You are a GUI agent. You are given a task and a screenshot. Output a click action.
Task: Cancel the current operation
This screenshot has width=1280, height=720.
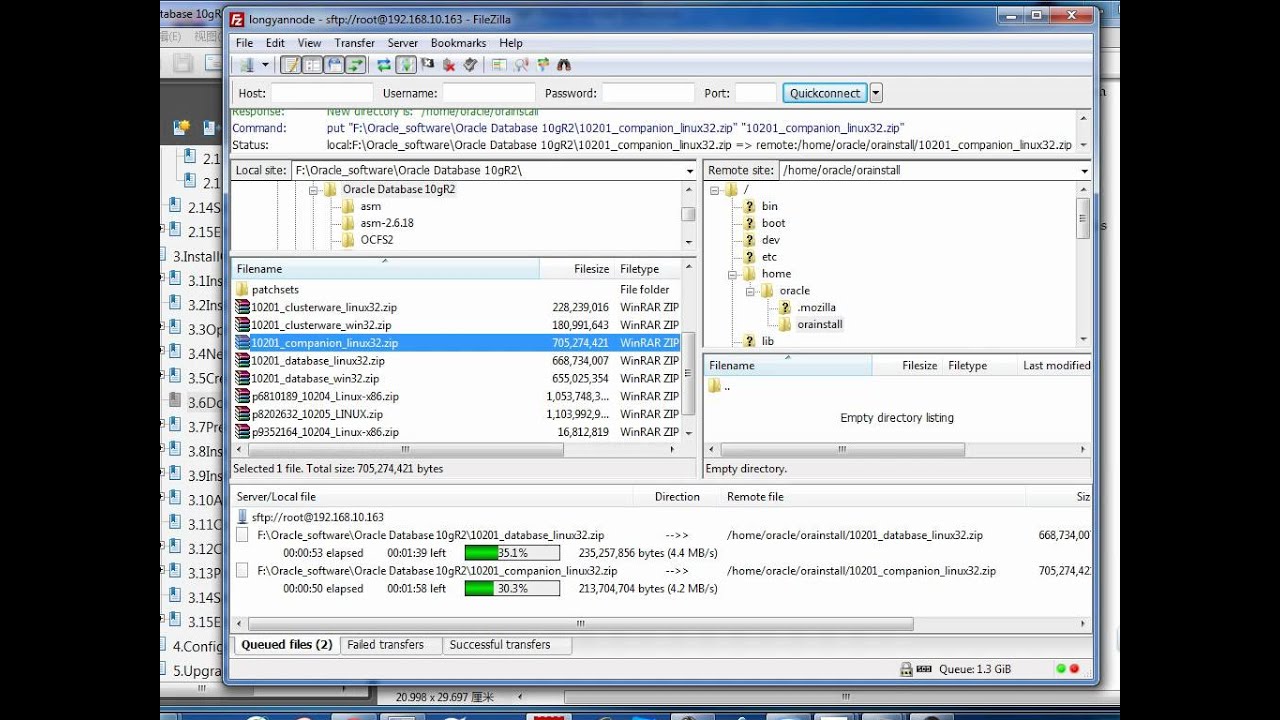tap(428, 65)
